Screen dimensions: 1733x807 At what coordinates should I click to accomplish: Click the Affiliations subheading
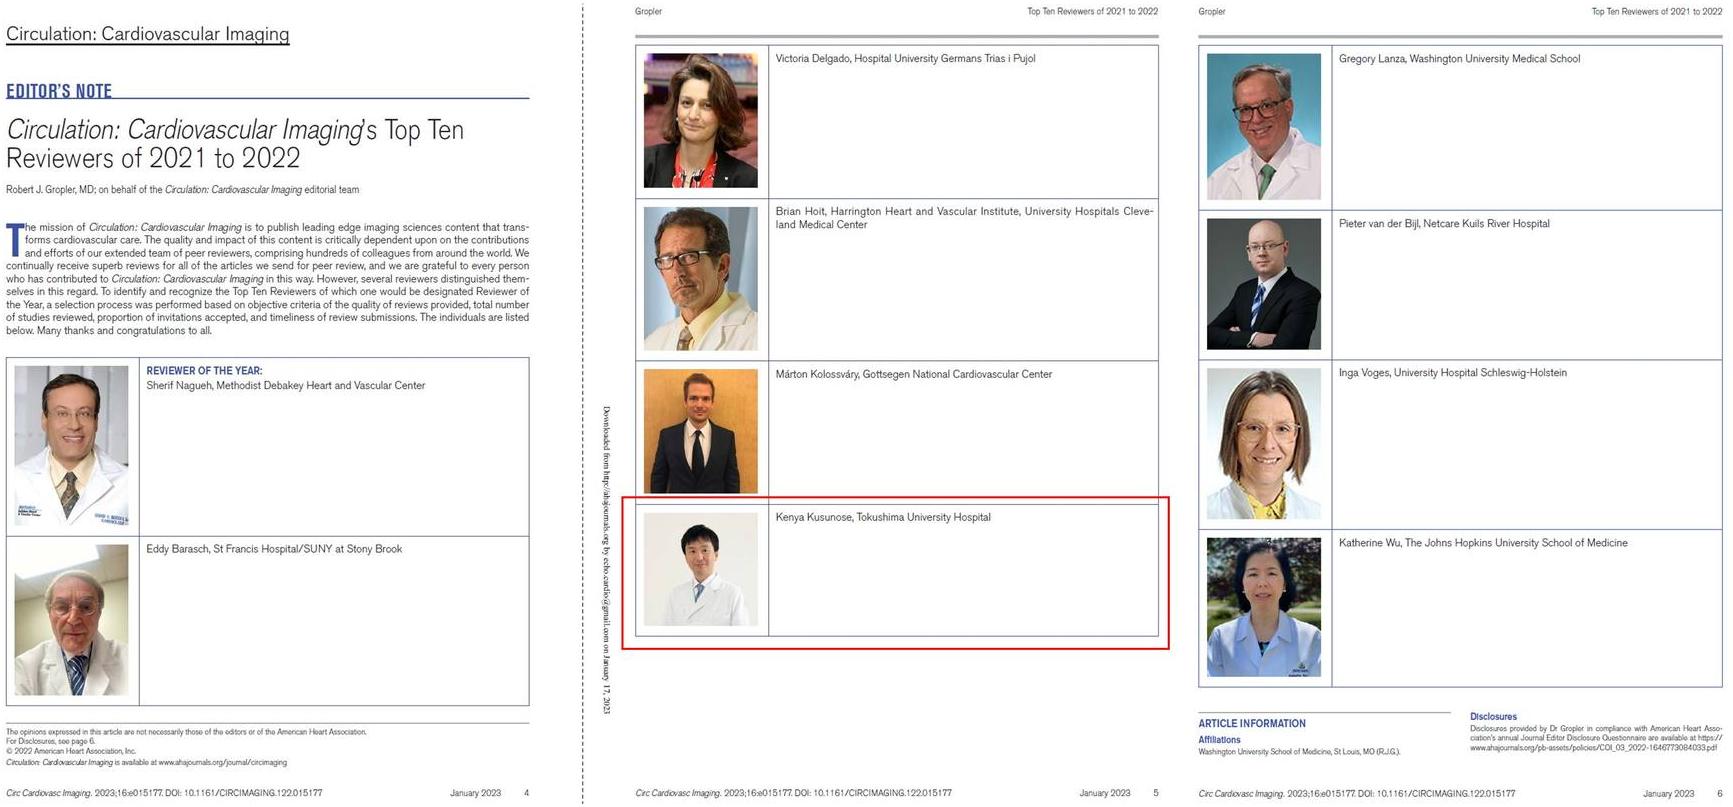point(1219,740)
